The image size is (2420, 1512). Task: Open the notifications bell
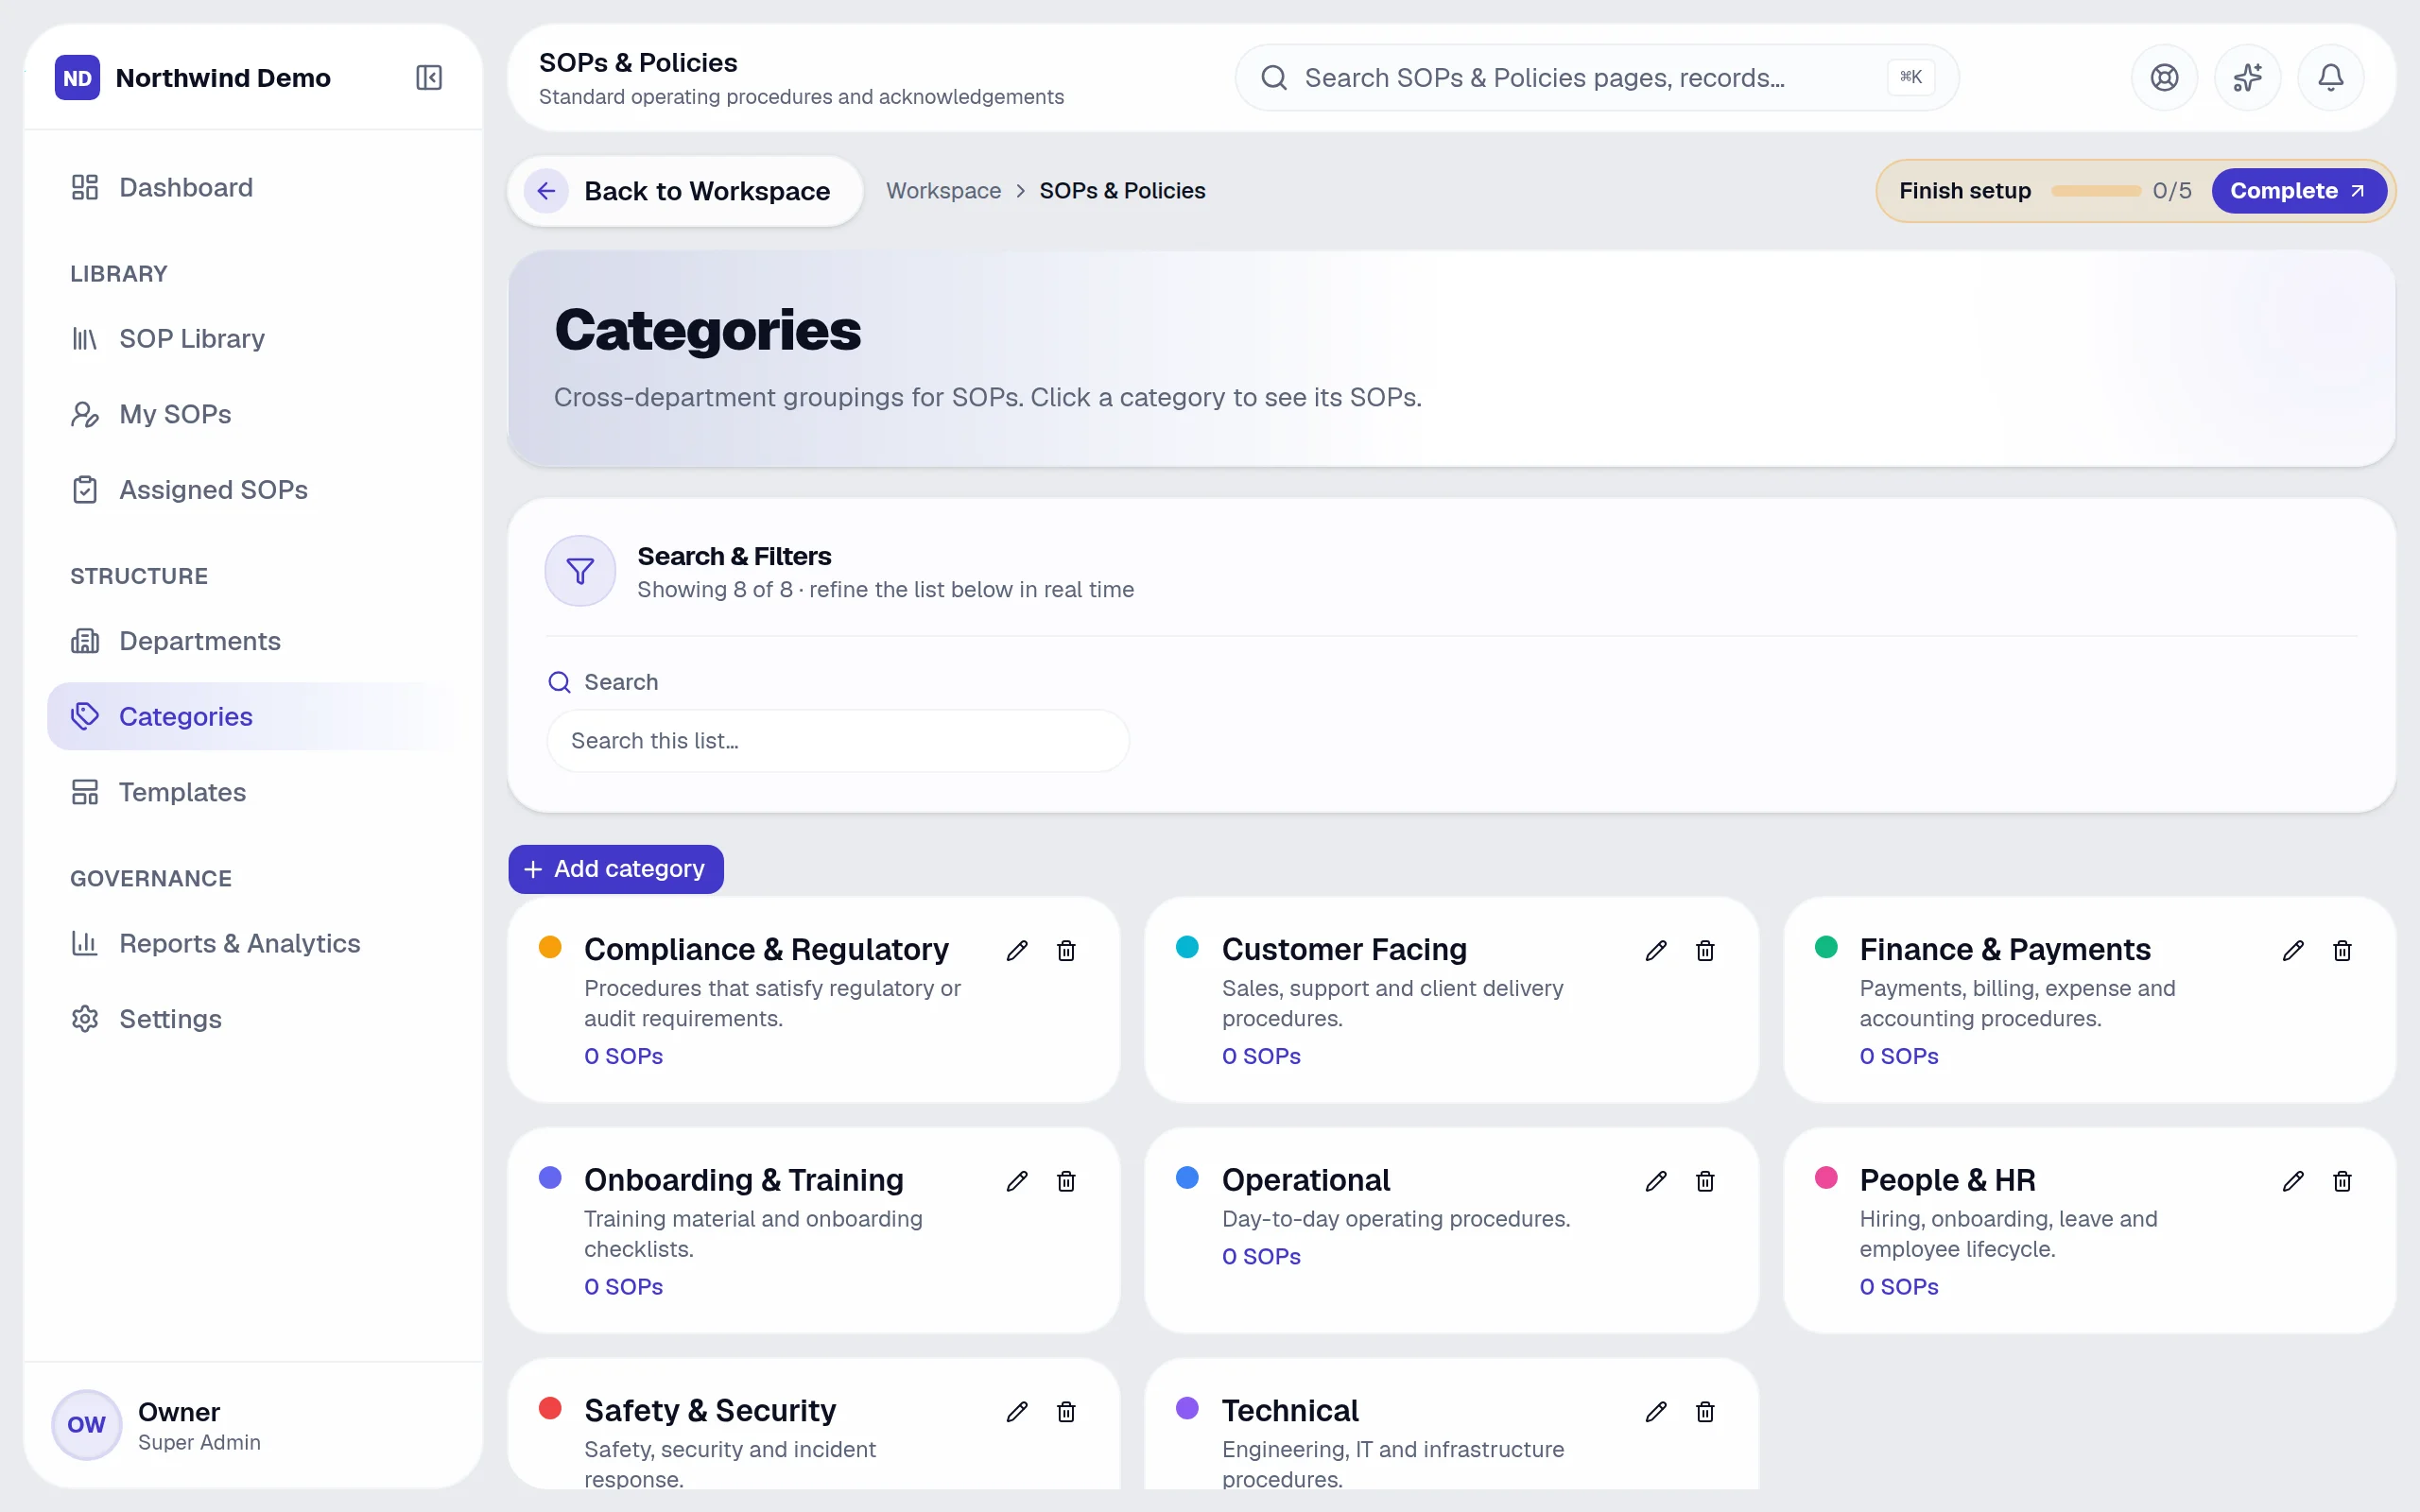2330,77
